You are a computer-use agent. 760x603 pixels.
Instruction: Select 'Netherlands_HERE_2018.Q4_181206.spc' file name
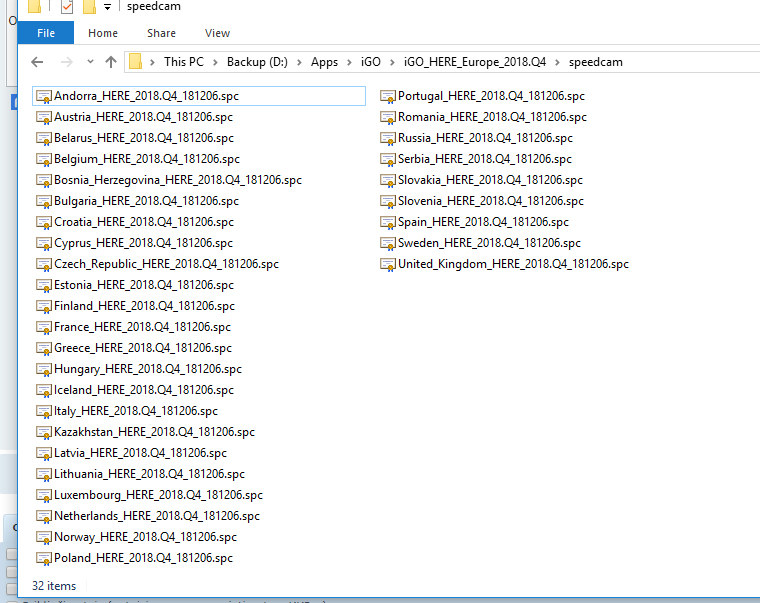pos(157,516)
